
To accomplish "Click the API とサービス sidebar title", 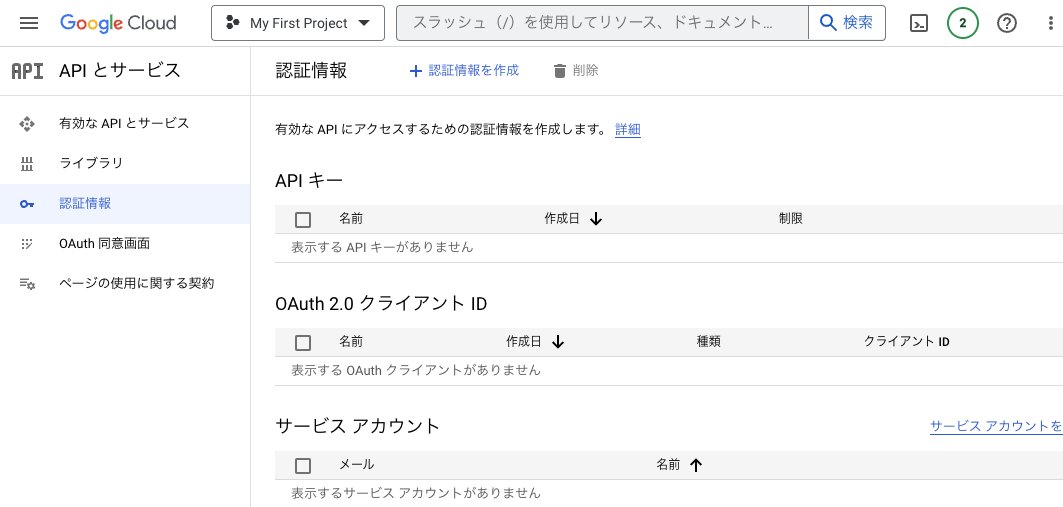I will point(120,70).
